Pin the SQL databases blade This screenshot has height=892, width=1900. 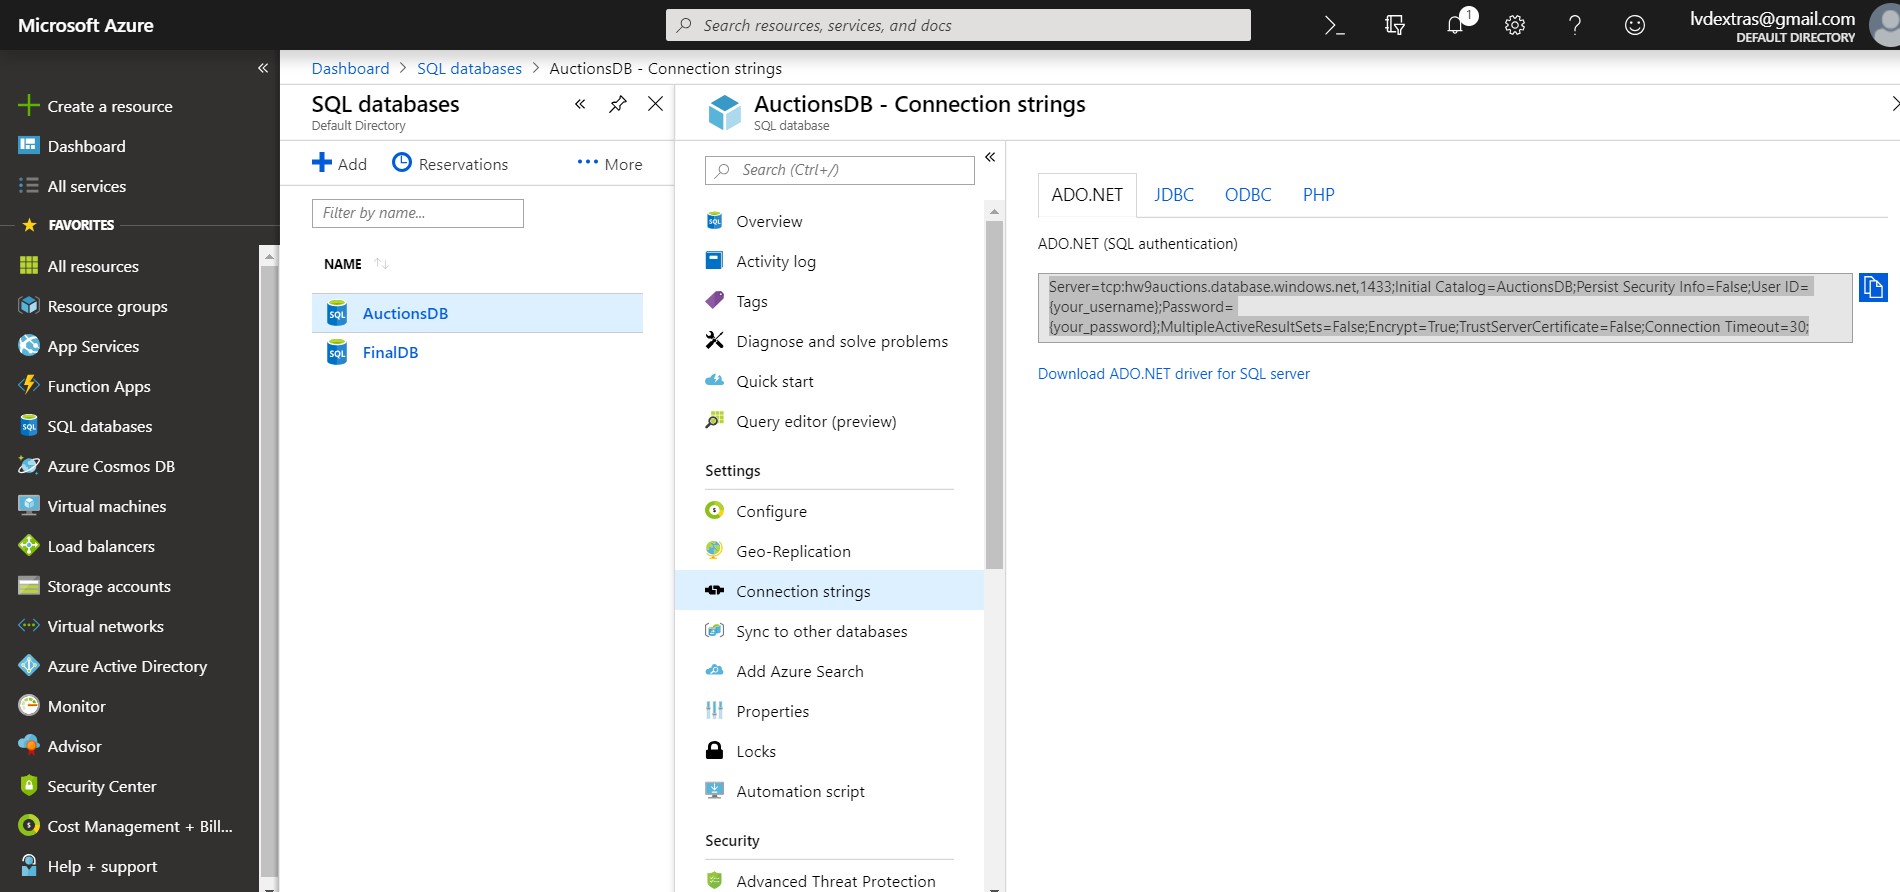coord(618,104)
